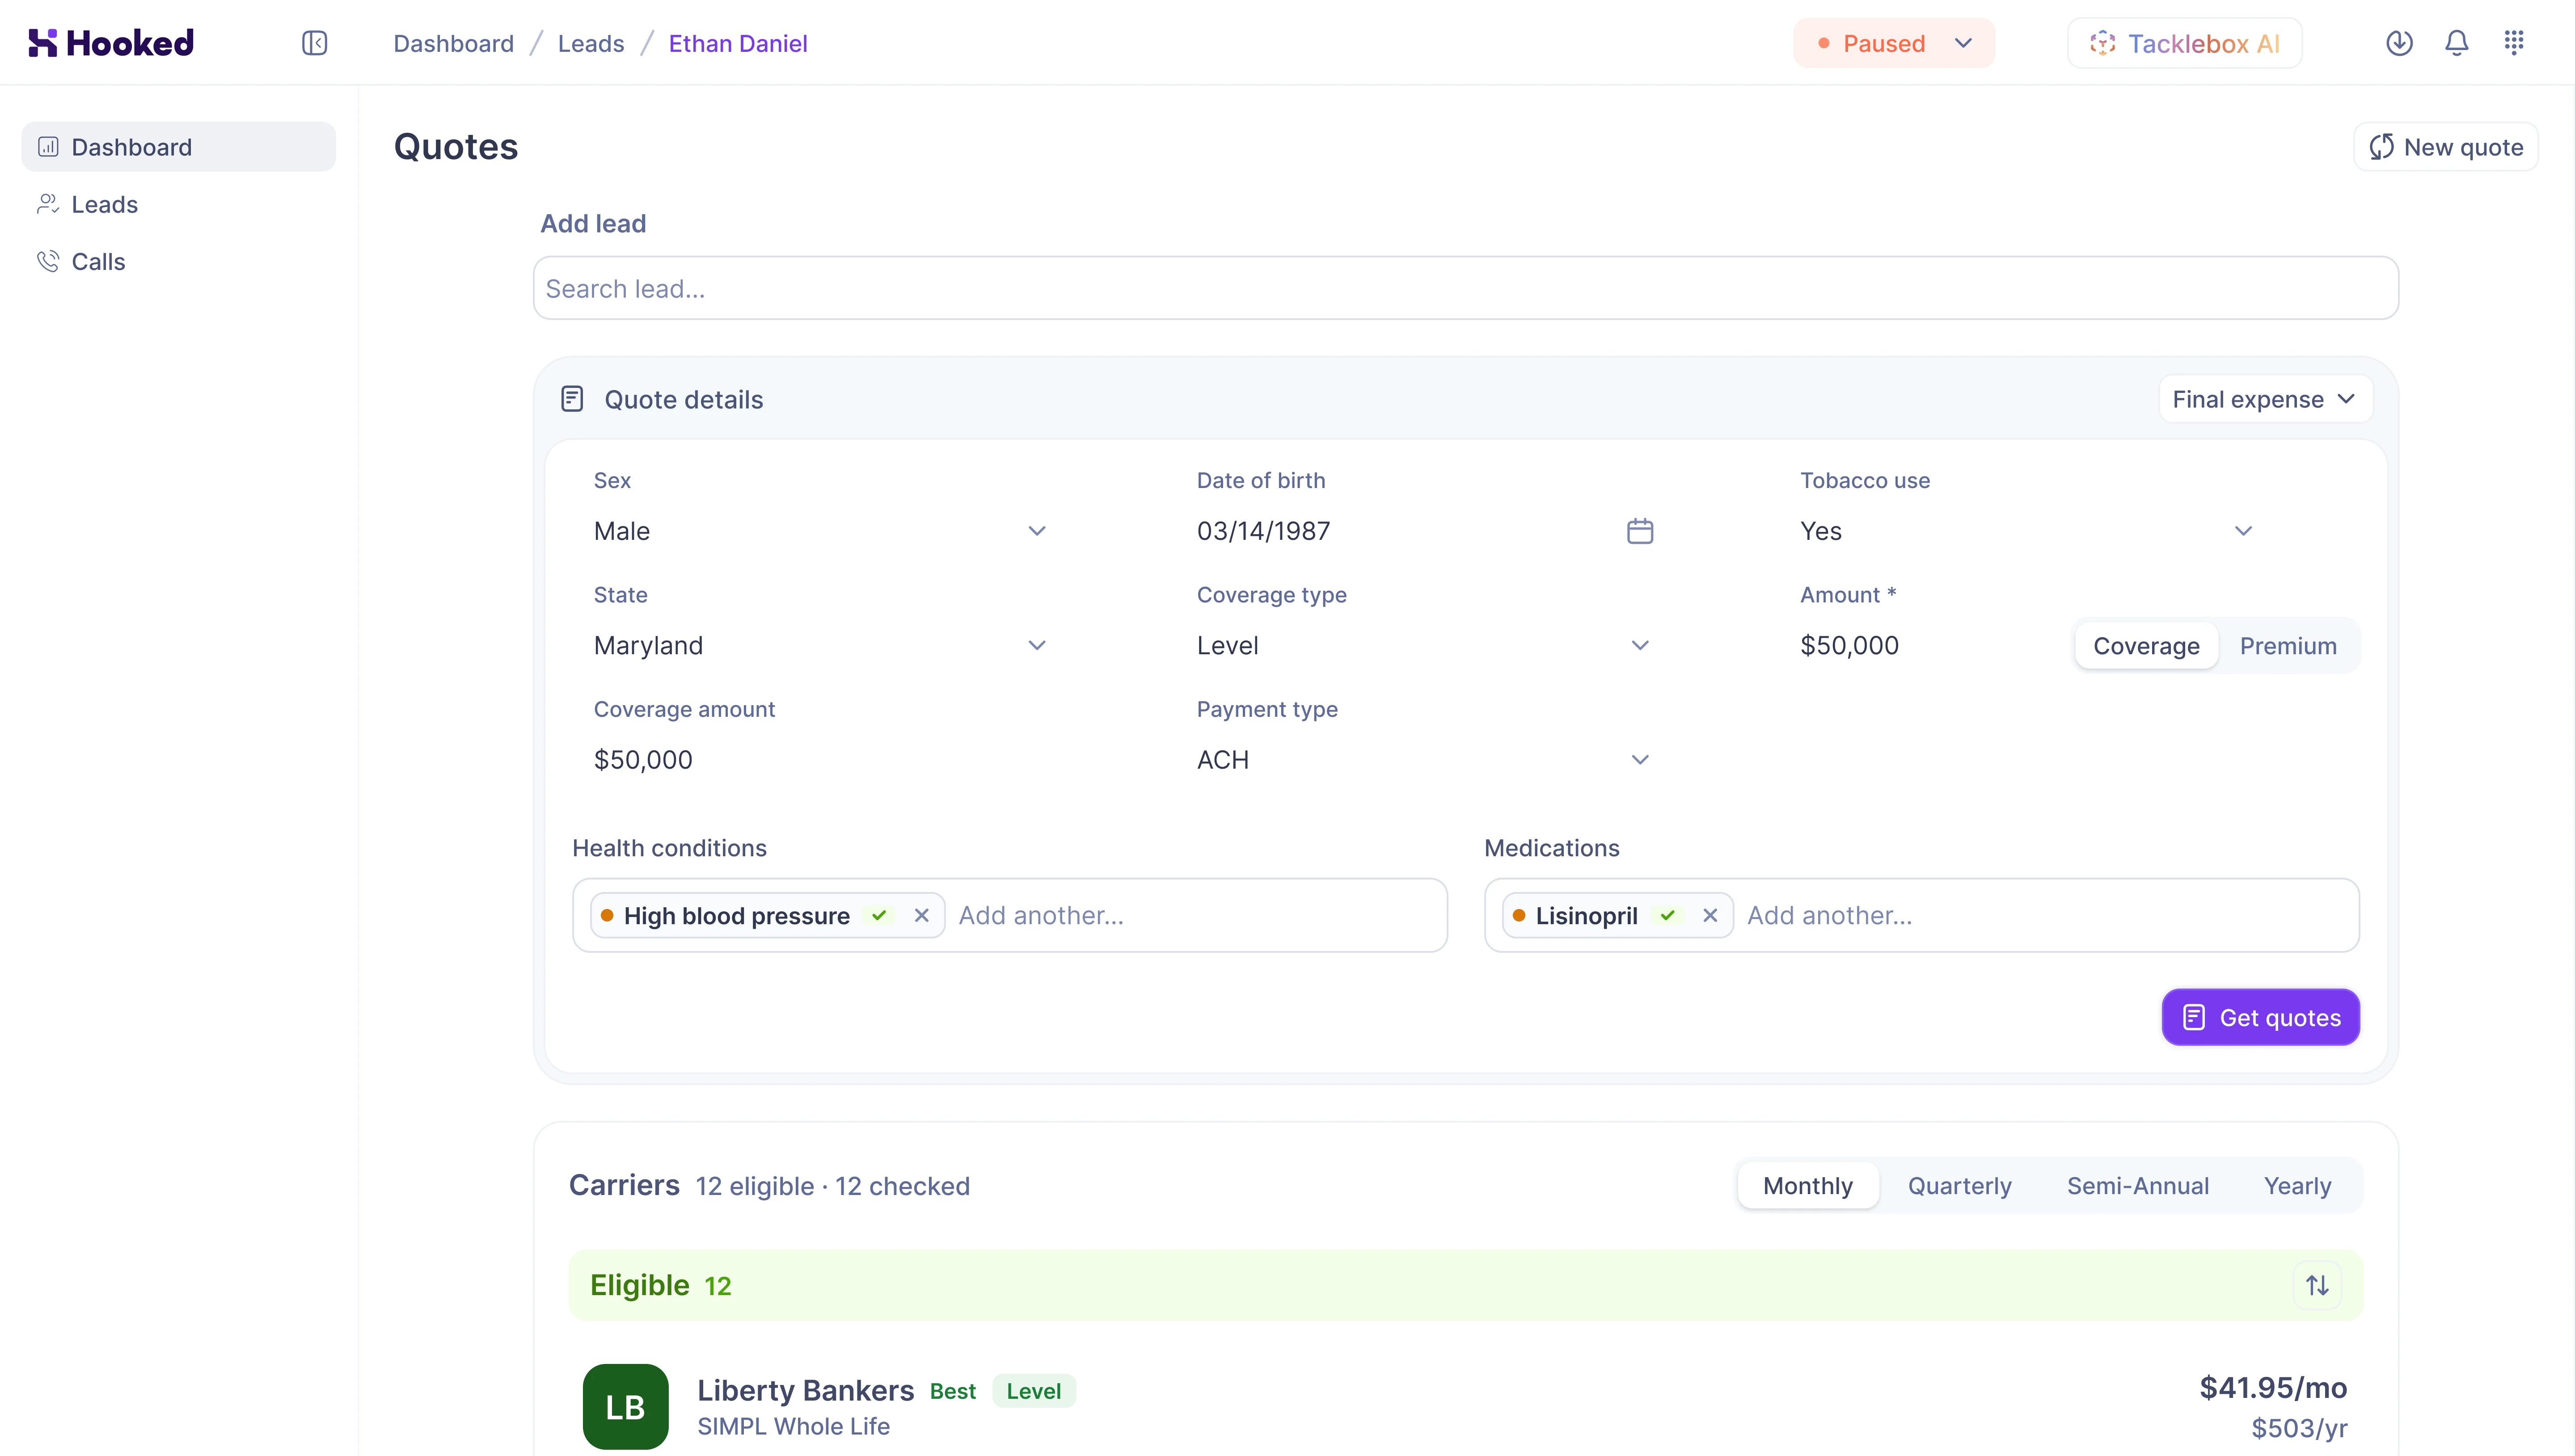
Task: Open the date of birth calendar picker
Action: click(x=1640, y=531)
